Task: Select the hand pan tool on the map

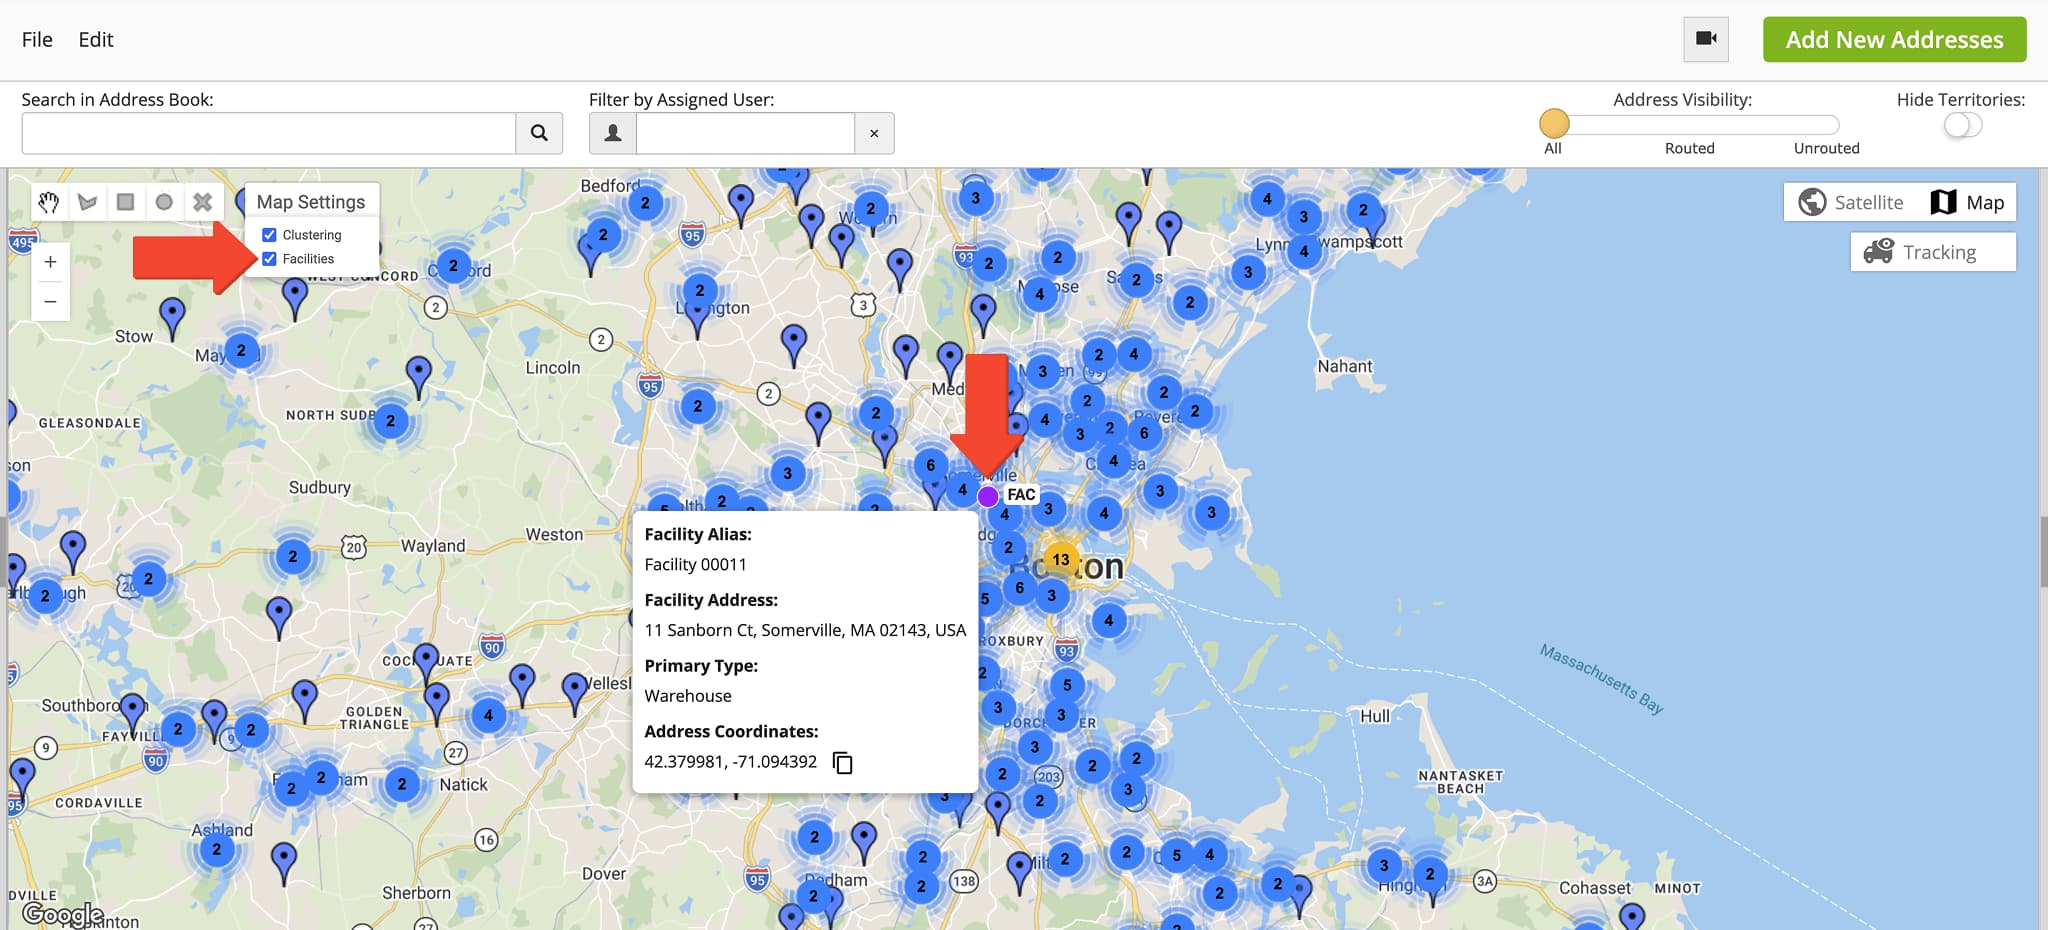Action: click(x=48, y=201)
